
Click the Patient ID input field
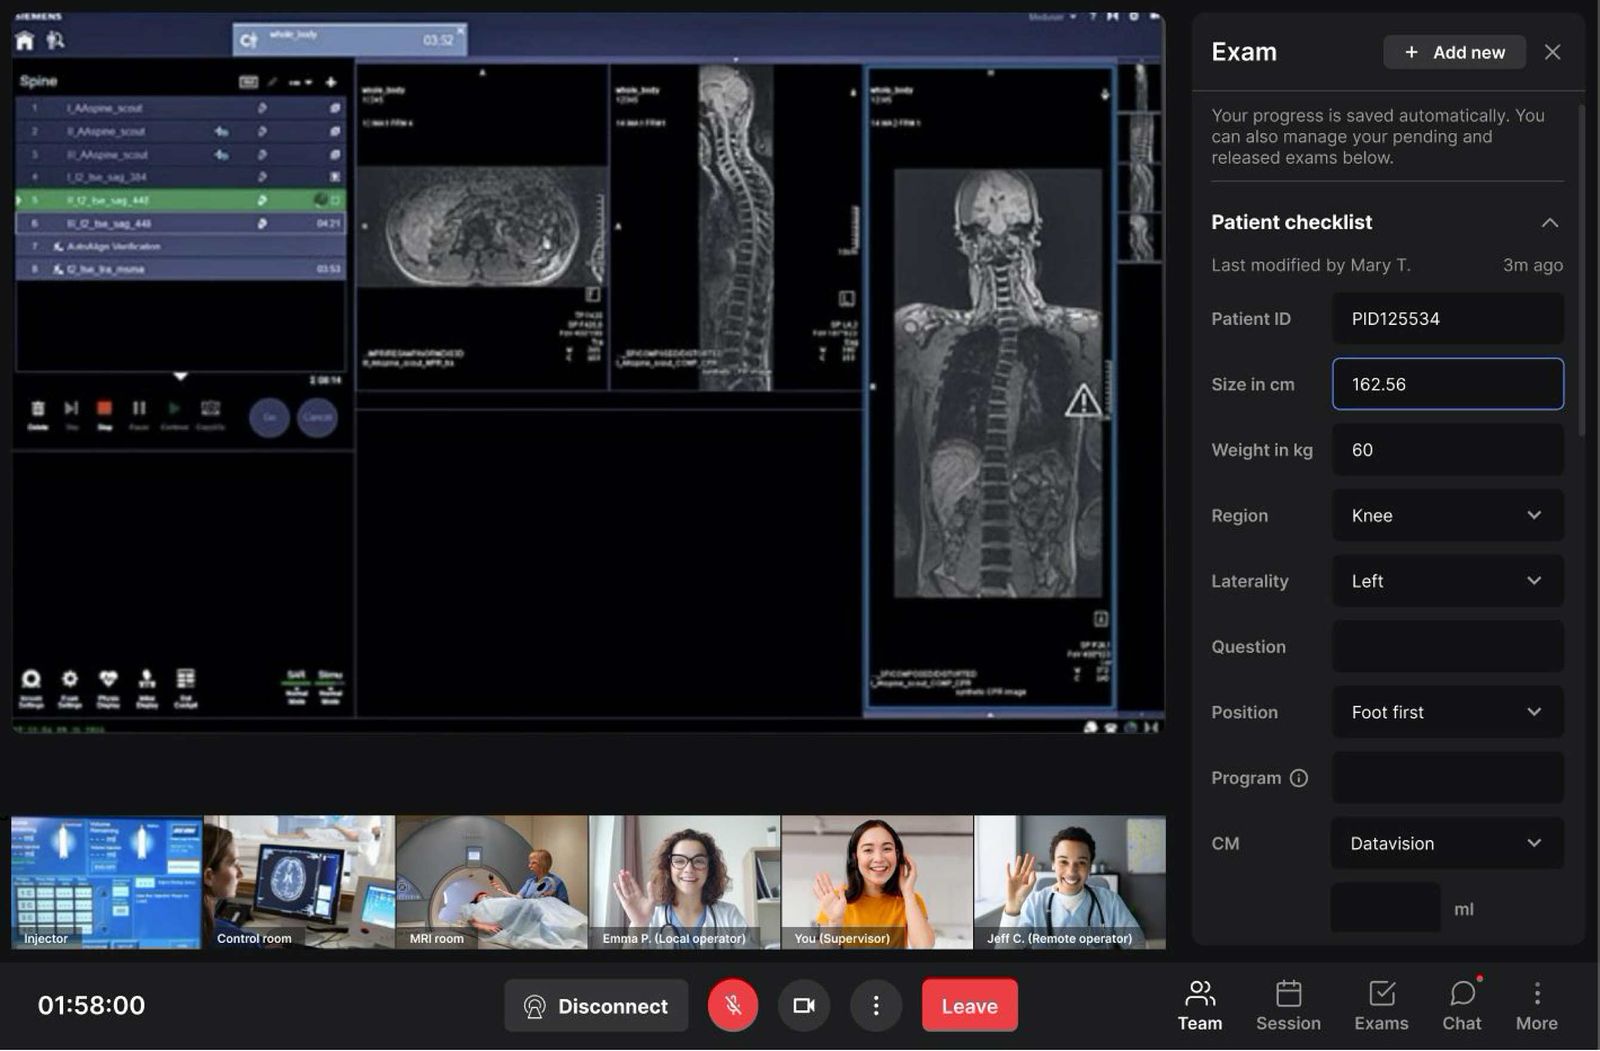(1447, 318)
